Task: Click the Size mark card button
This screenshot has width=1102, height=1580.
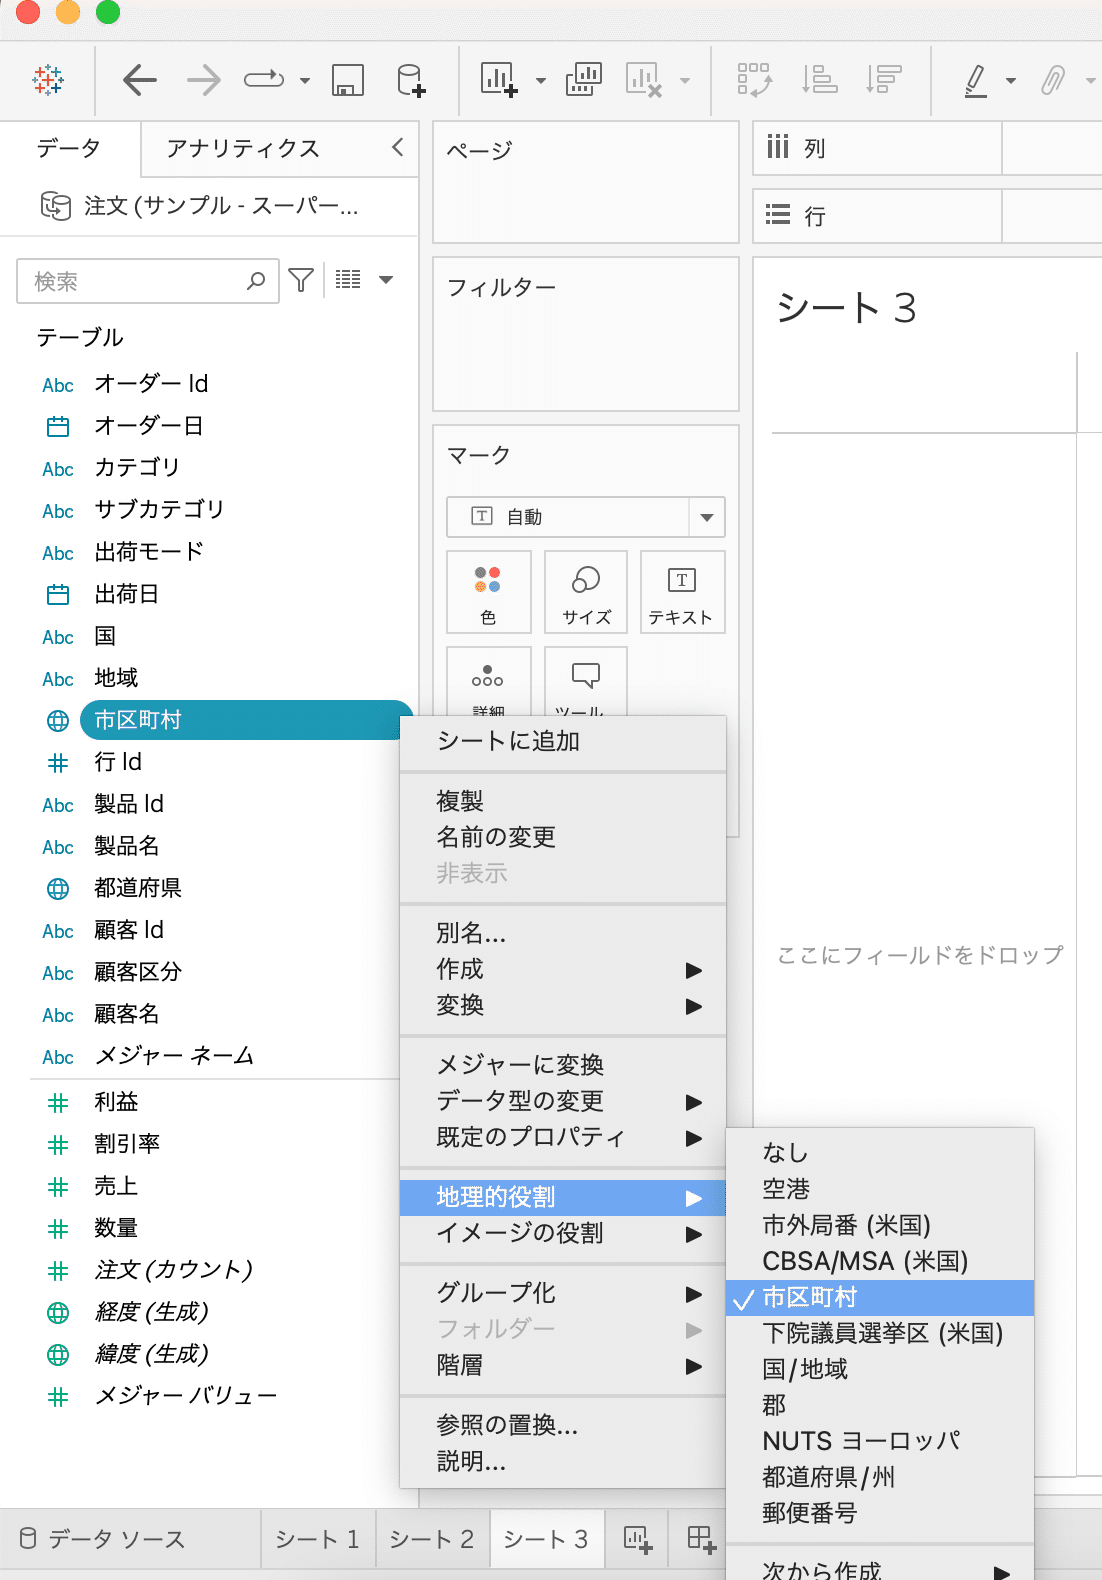Action: click(586, 592)
